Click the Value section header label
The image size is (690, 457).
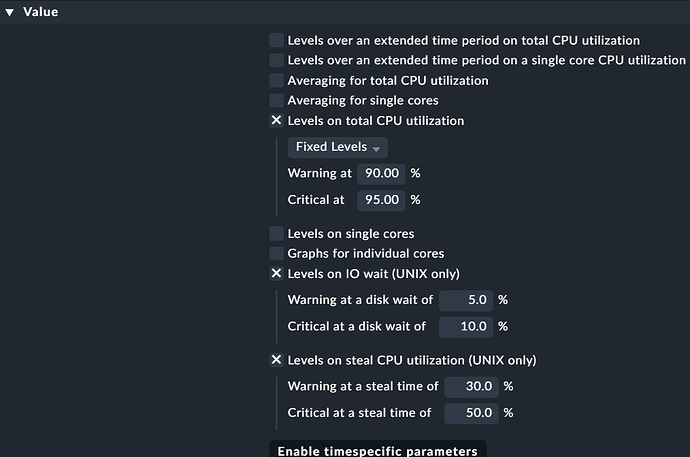(40, 12)
